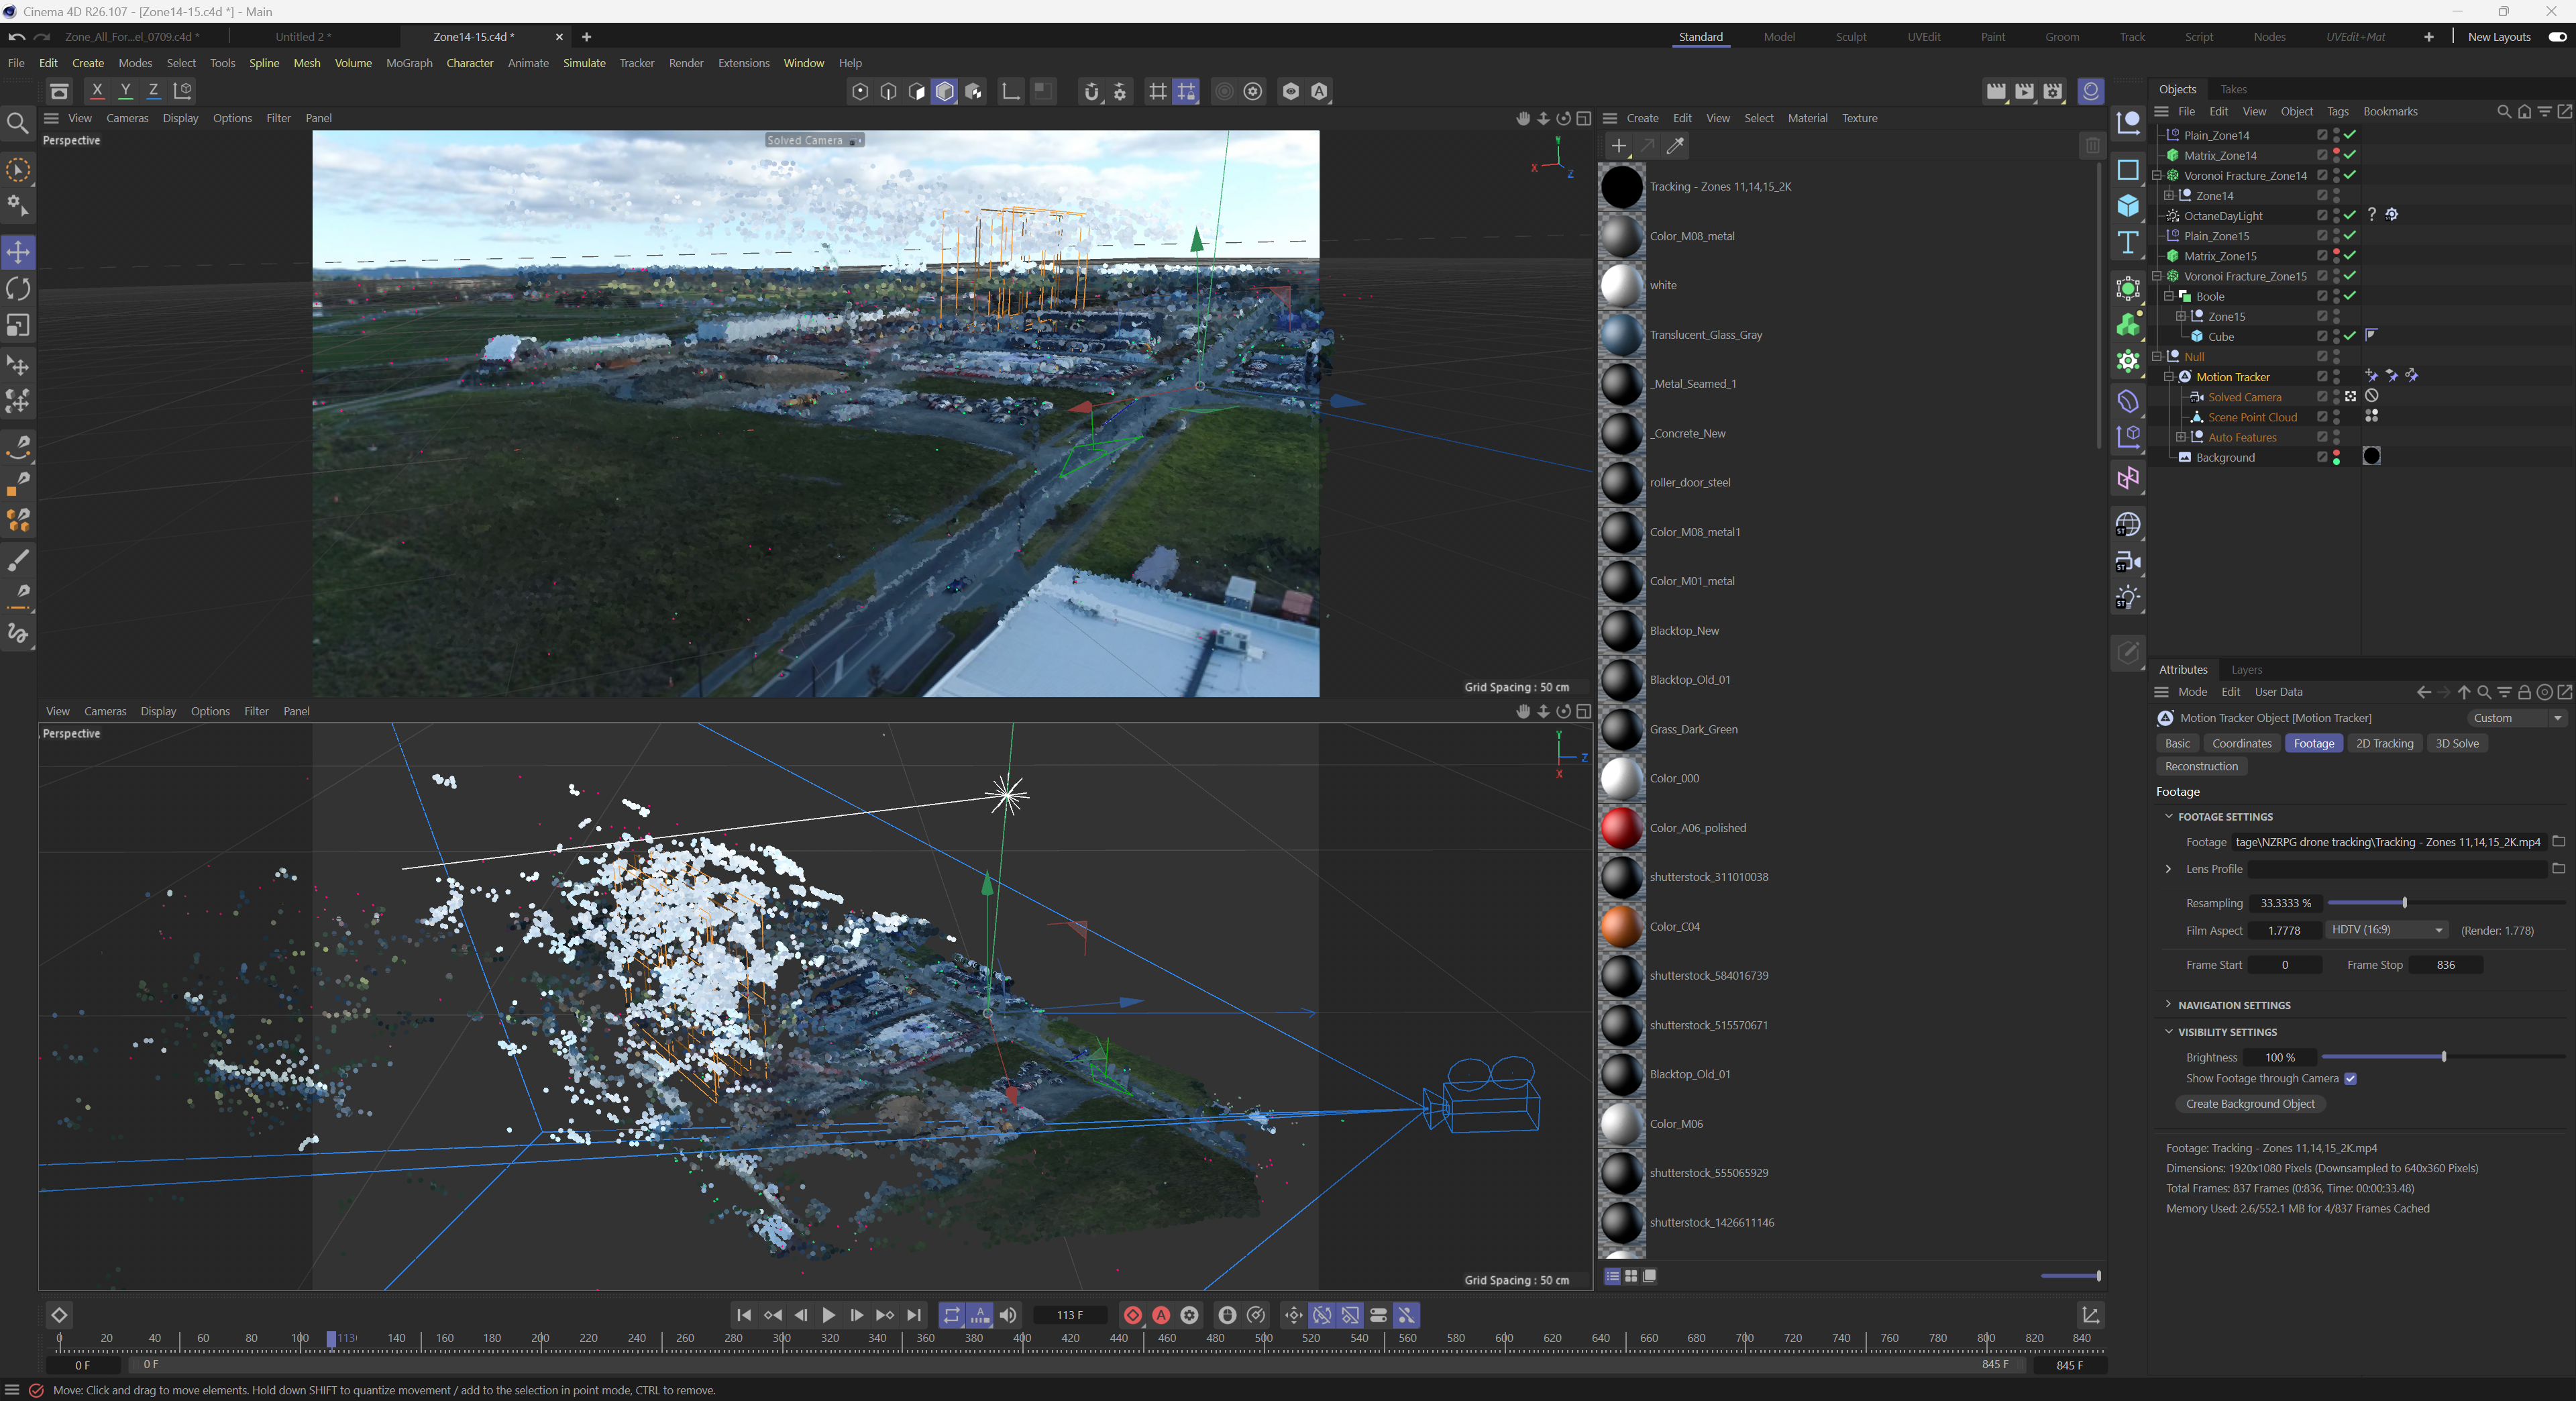Click the Record Active Objects button
2576x1401 pixels.
click(1132, 1315)
